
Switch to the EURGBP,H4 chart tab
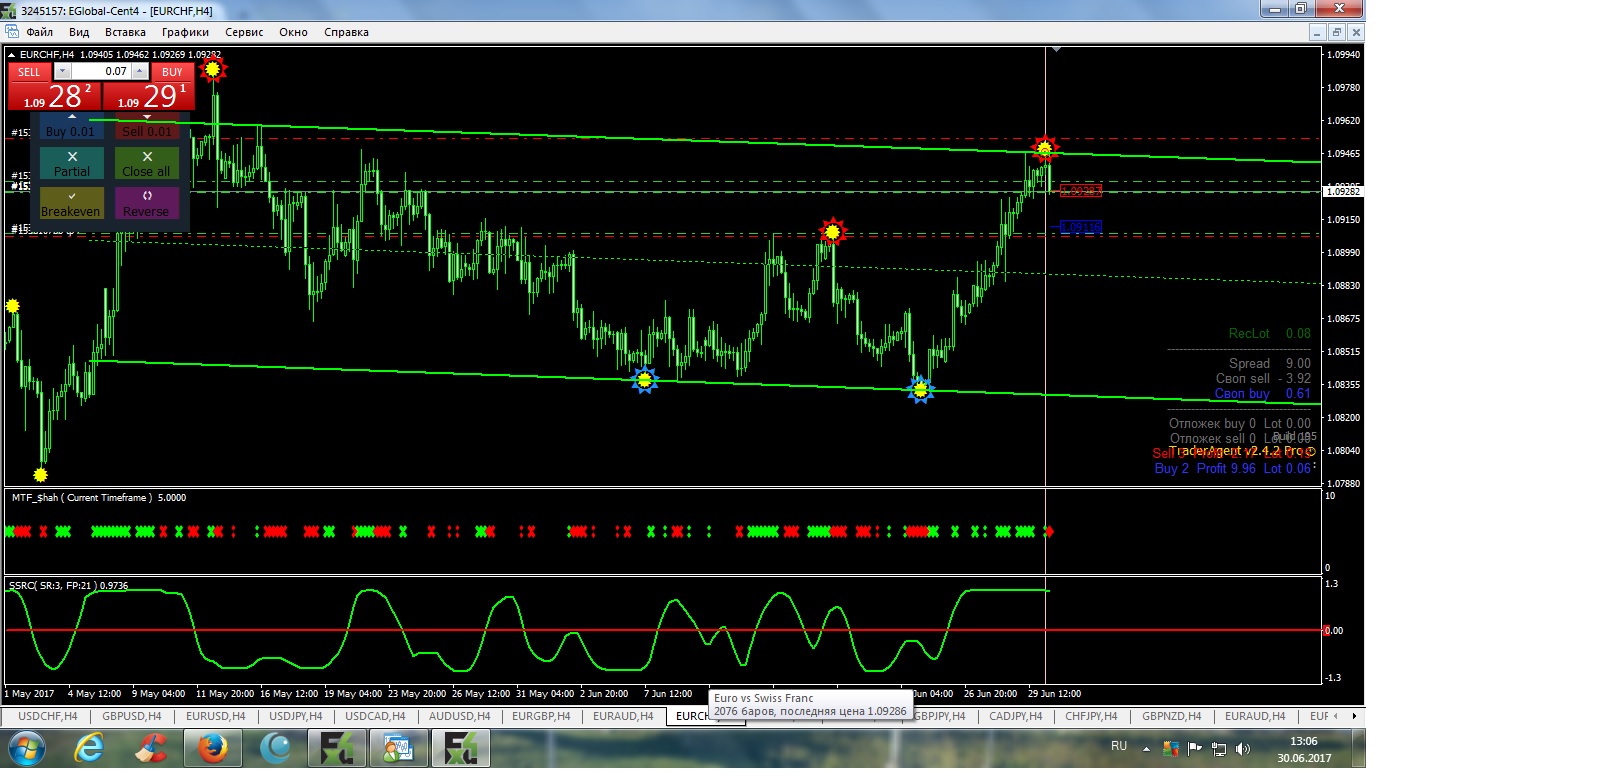pos(541,716)
